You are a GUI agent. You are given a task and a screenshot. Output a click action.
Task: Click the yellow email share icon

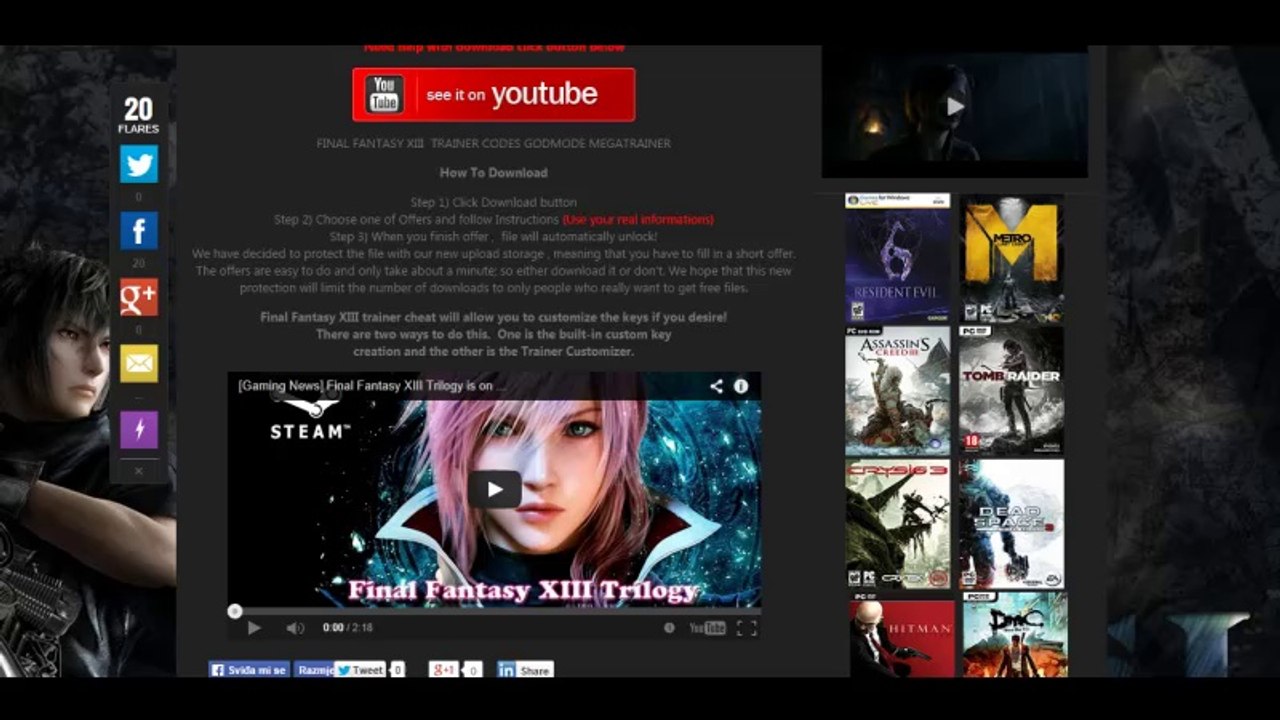pyautogui.click(x=139, y=363)
